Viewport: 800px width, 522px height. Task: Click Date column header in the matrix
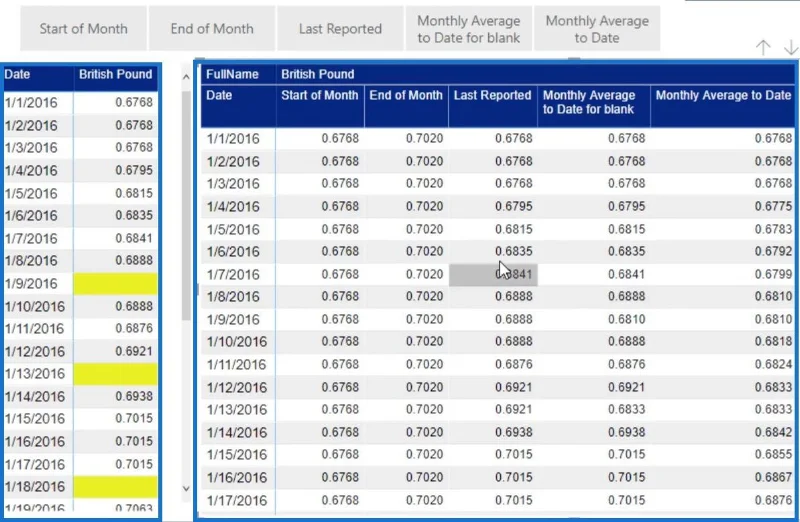(219, 95)
